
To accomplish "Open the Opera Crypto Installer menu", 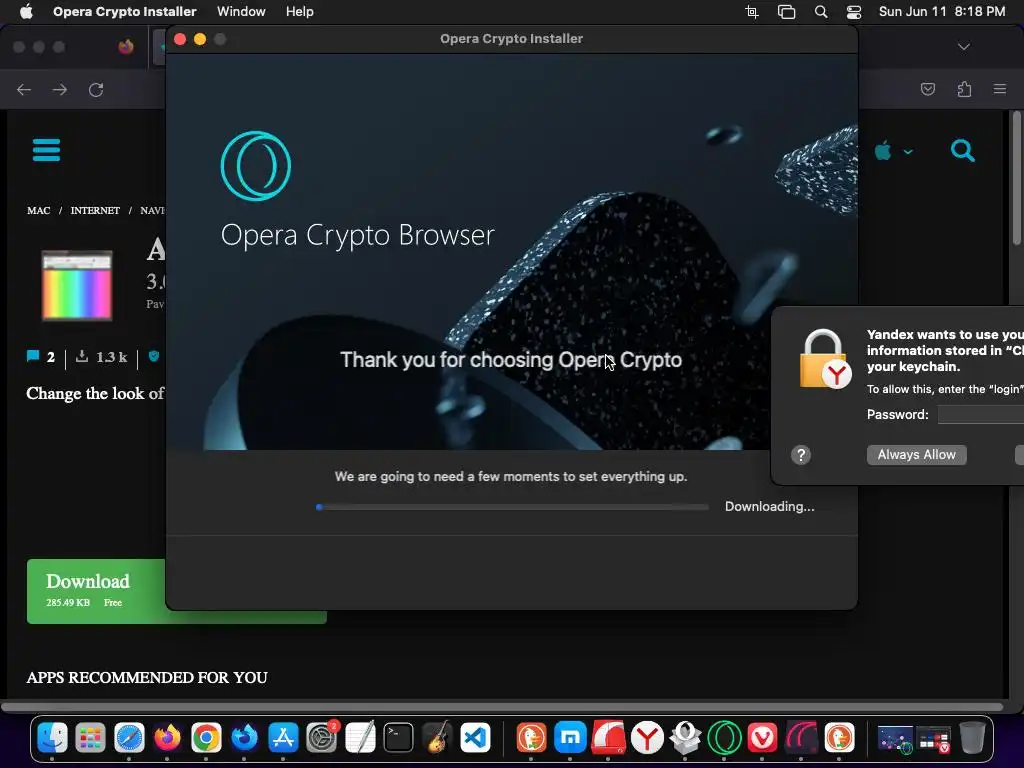I will (x=124, y=12).
